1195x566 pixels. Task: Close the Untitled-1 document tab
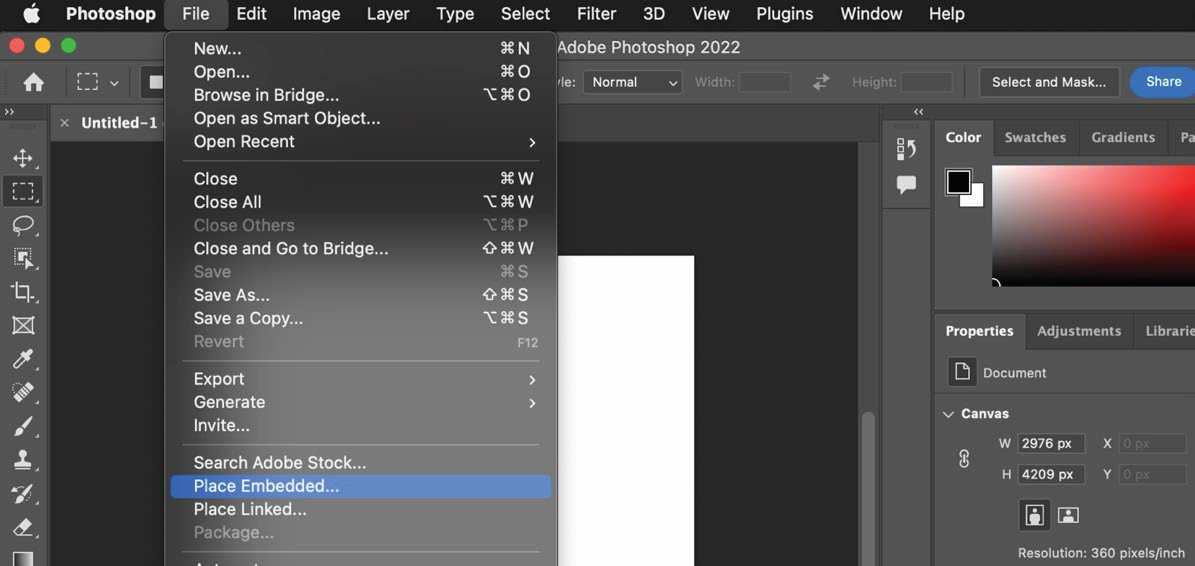[x=64, y=123]
